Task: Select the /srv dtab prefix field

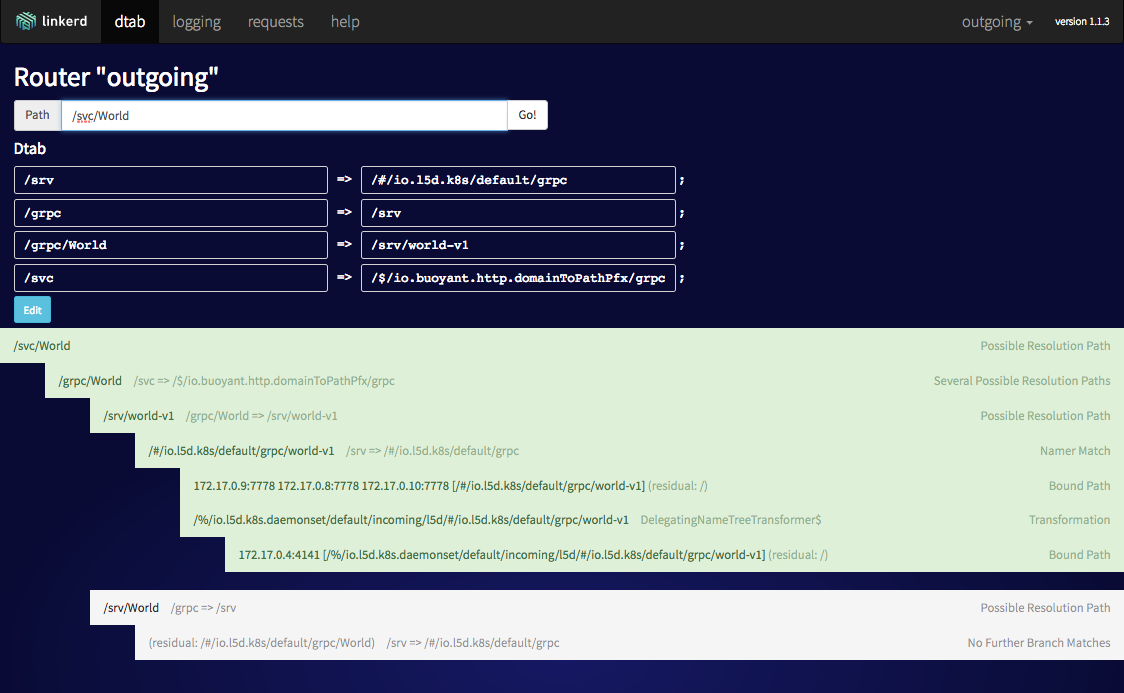Action: 170,179
